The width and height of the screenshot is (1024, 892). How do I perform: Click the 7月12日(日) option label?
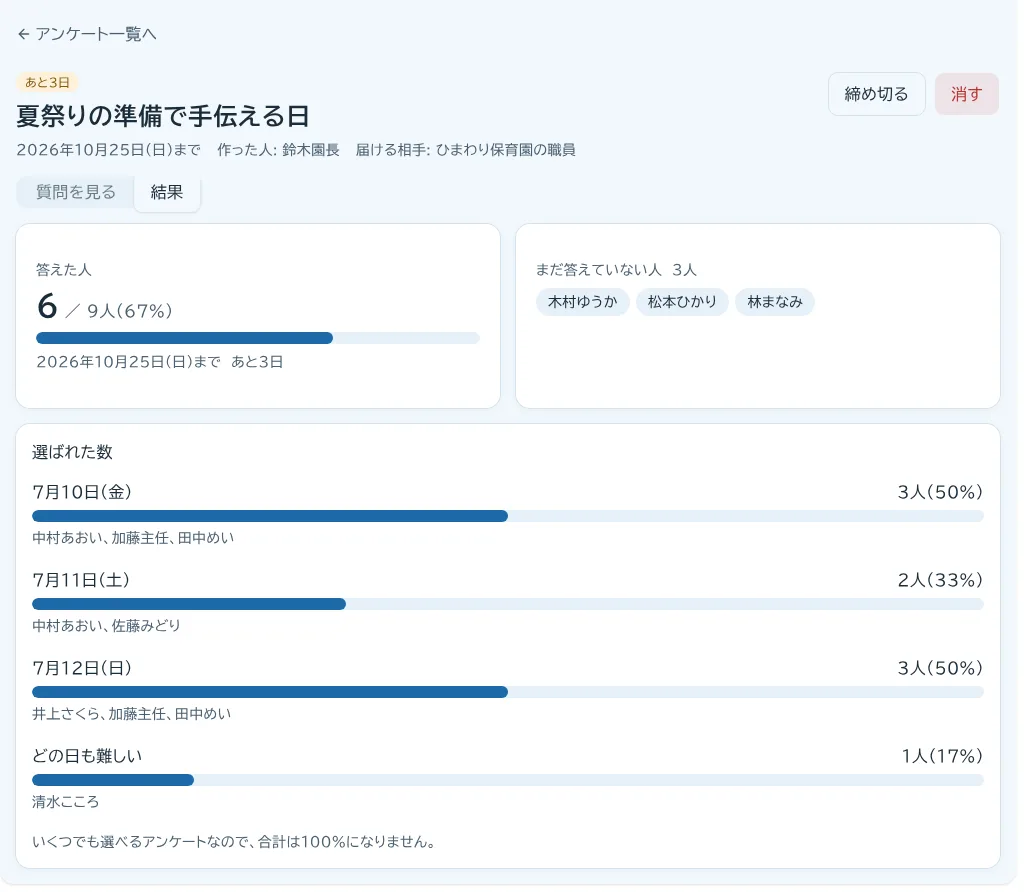82,668
